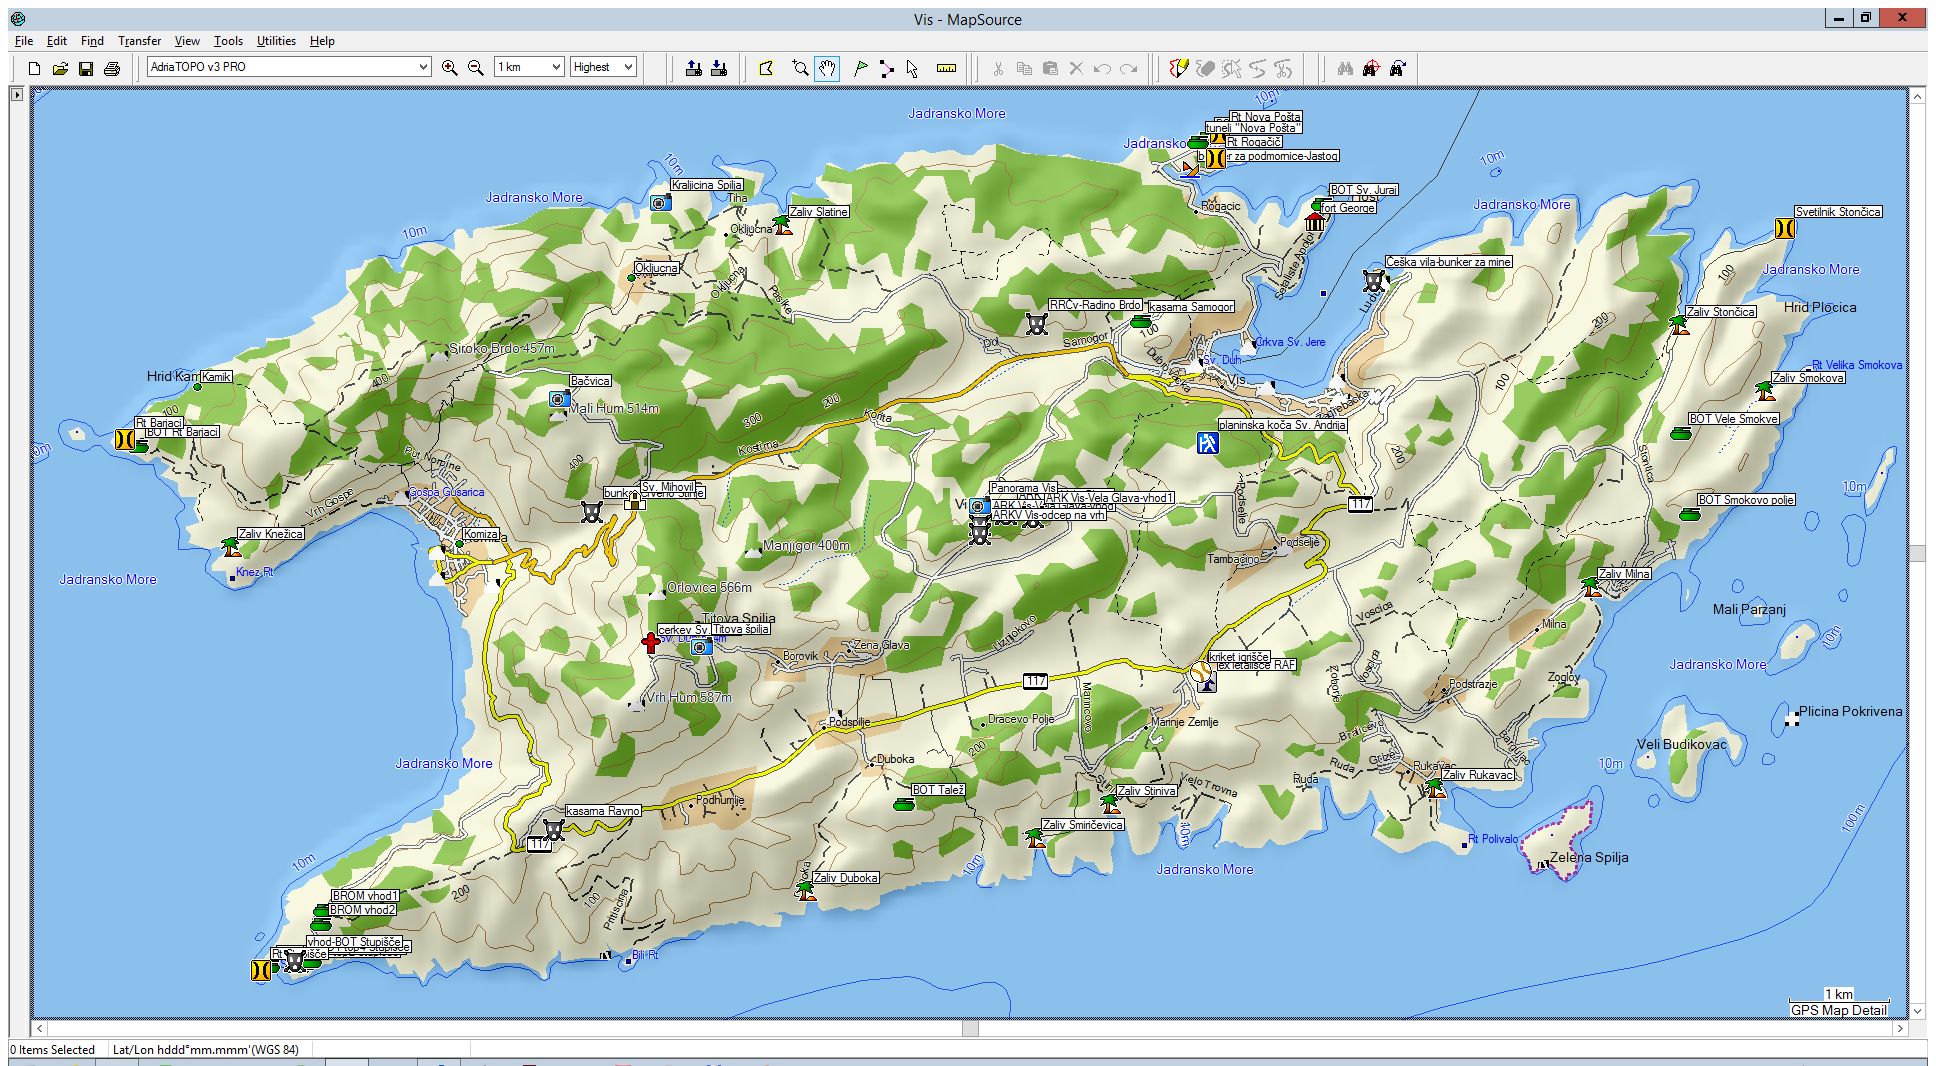This screenshot has width=1936, height=1066.
Task: Open the View menu
Action: pyautogui.click(x=187, y=41)
